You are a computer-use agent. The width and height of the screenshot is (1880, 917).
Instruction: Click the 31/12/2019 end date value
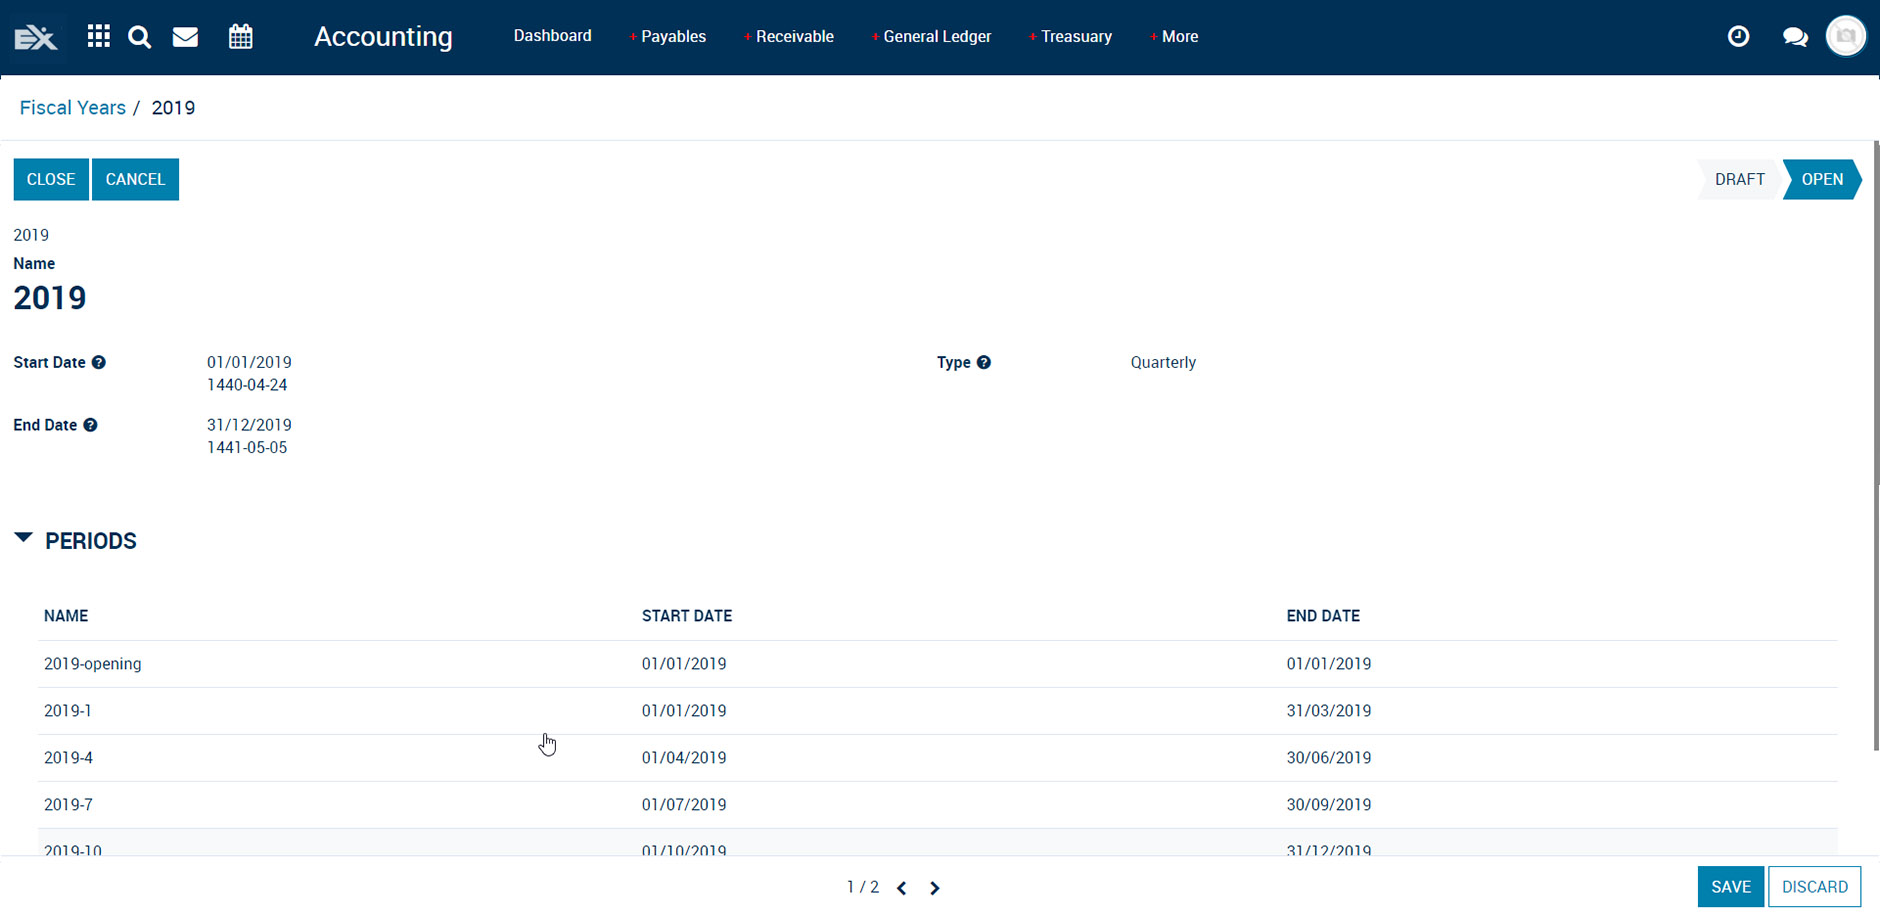click(x=249, y=425)
